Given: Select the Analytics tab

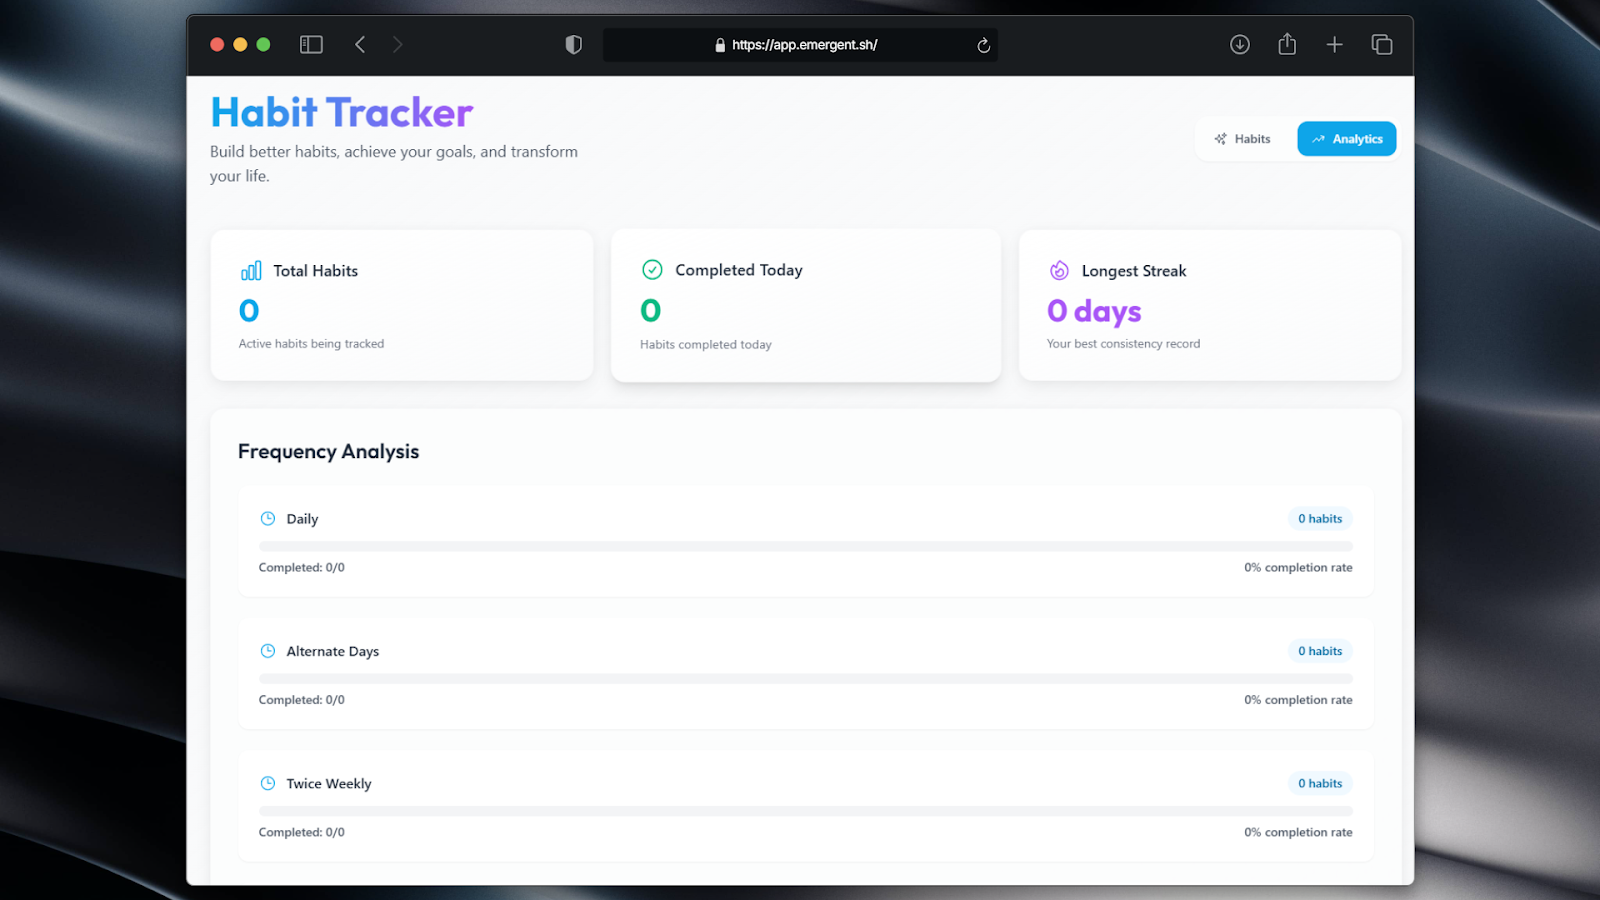Looking at the screenshot, I should (1347, 139).
